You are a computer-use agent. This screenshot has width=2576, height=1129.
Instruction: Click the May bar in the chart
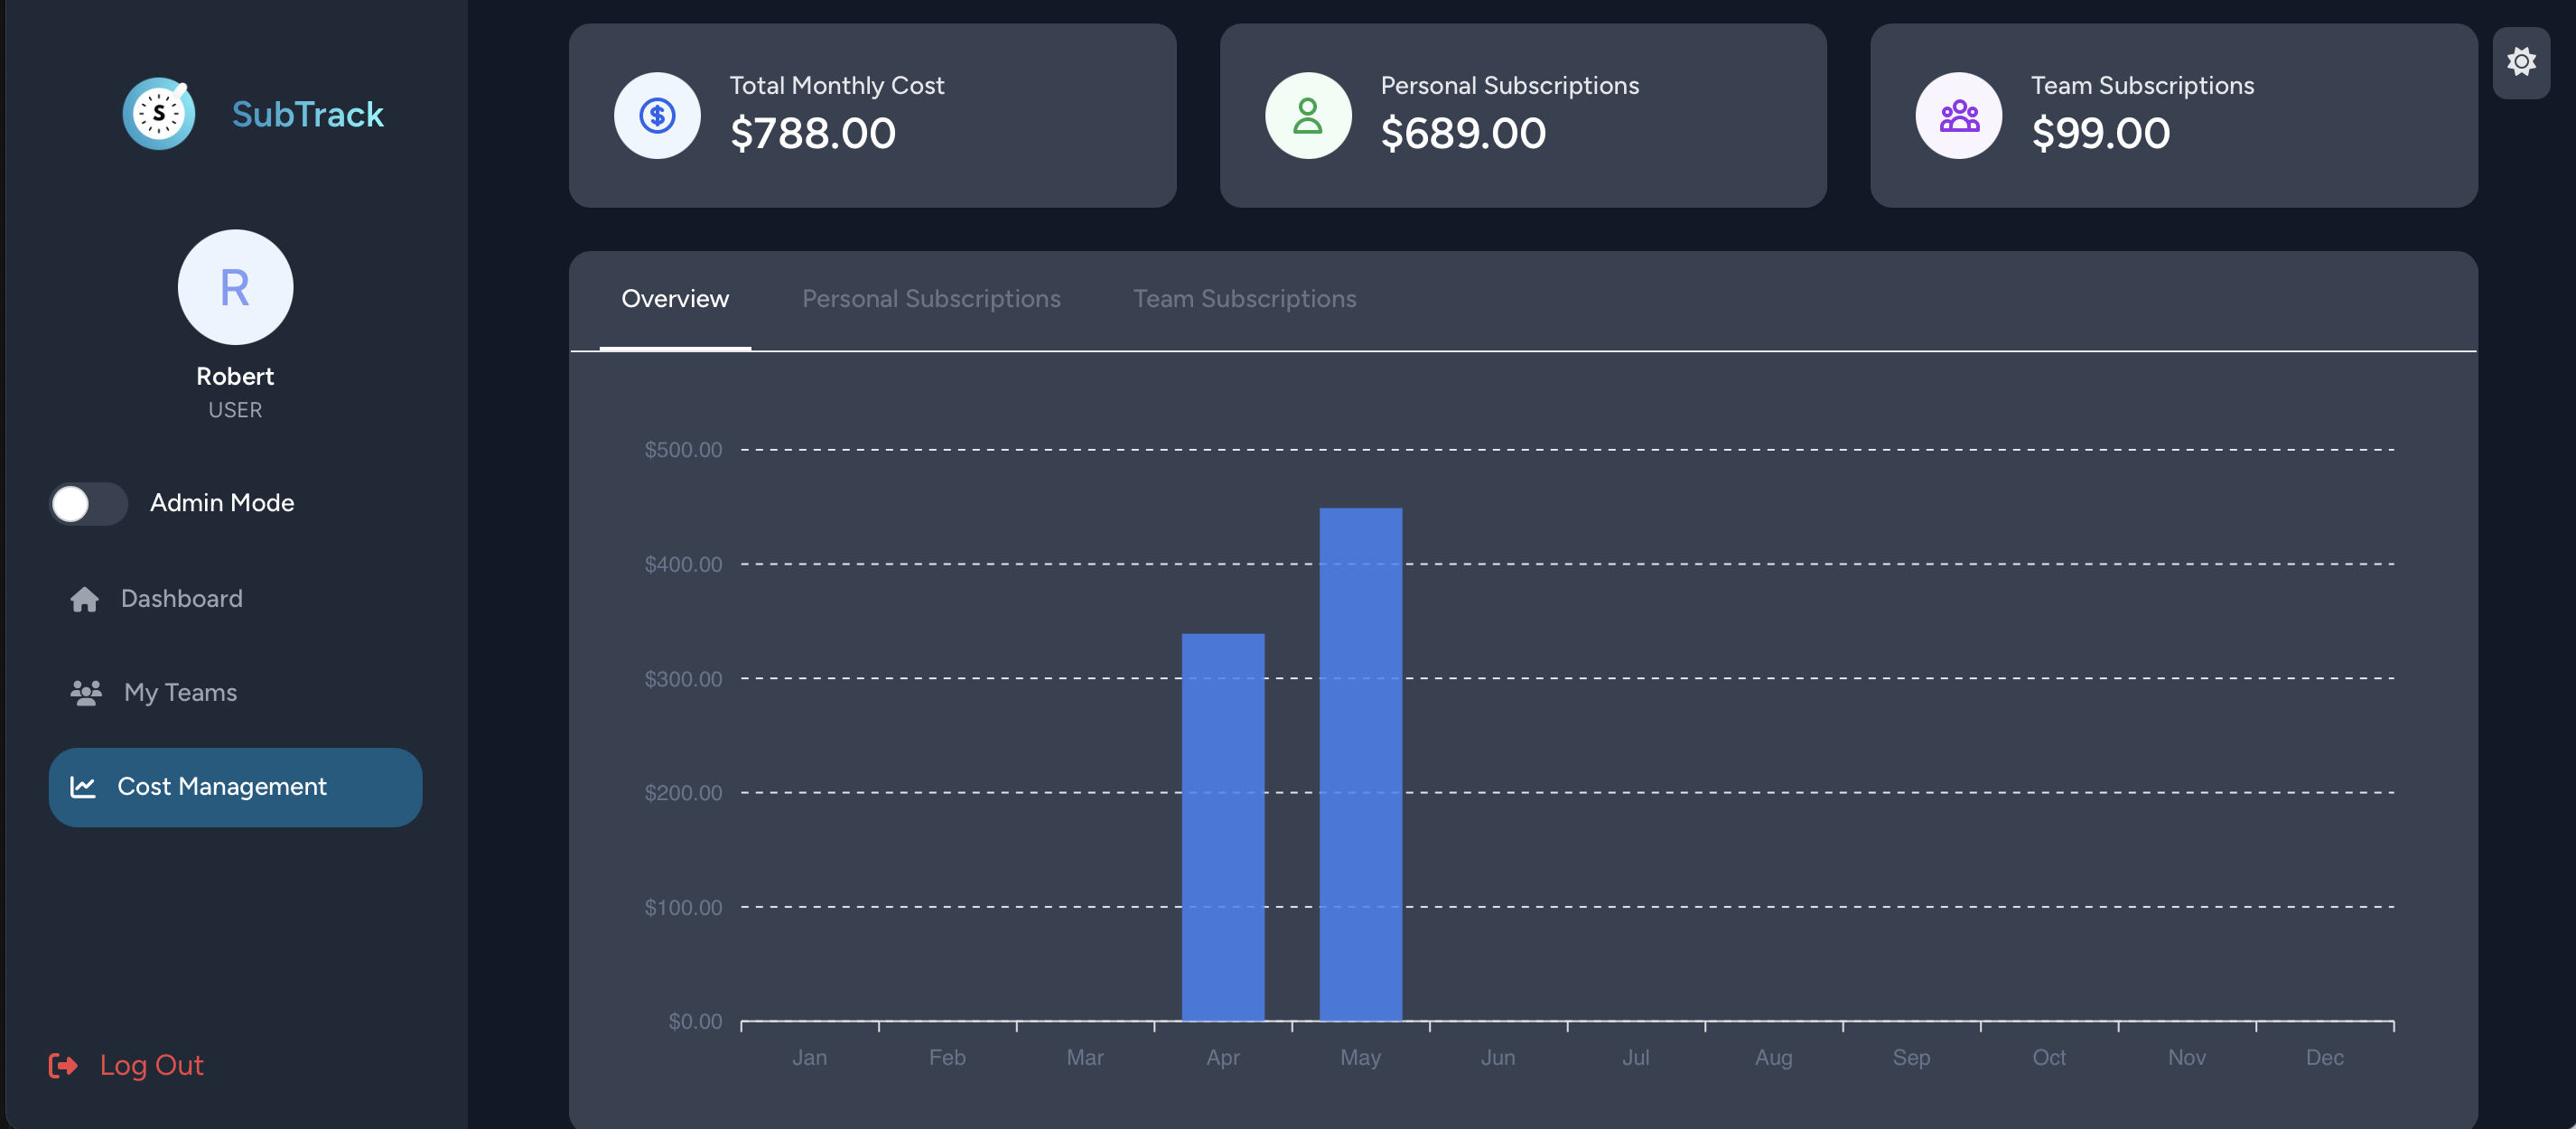point(1360,764)
